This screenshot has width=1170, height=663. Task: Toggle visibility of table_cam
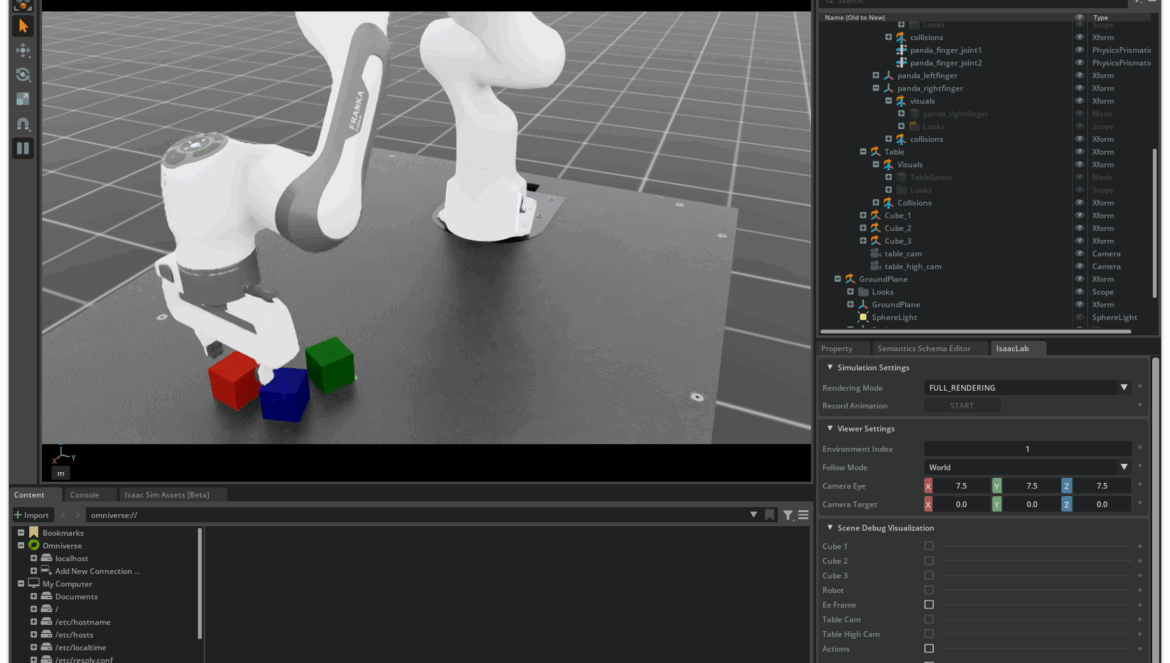(1079, 254)
